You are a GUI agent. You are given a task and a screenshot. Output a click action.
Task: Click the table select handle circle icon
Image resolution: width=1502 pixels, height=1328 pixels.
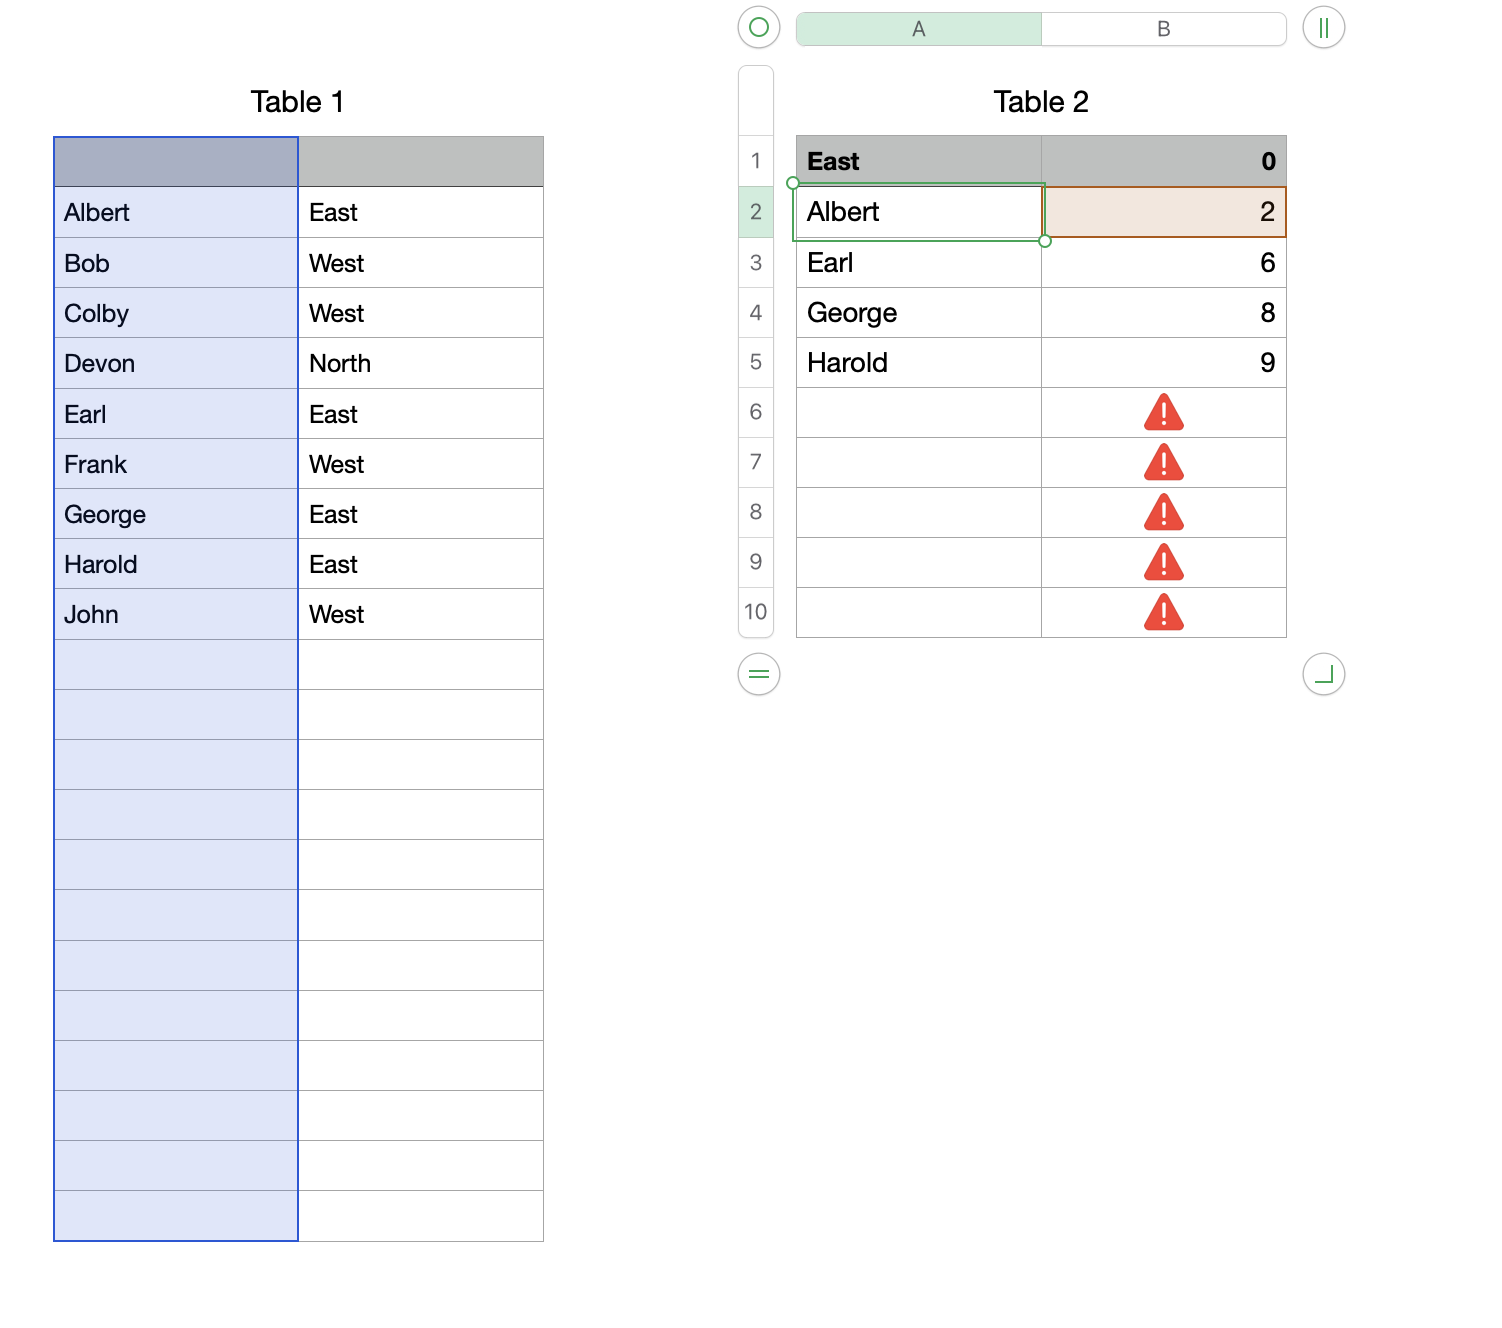click(759, 28)
